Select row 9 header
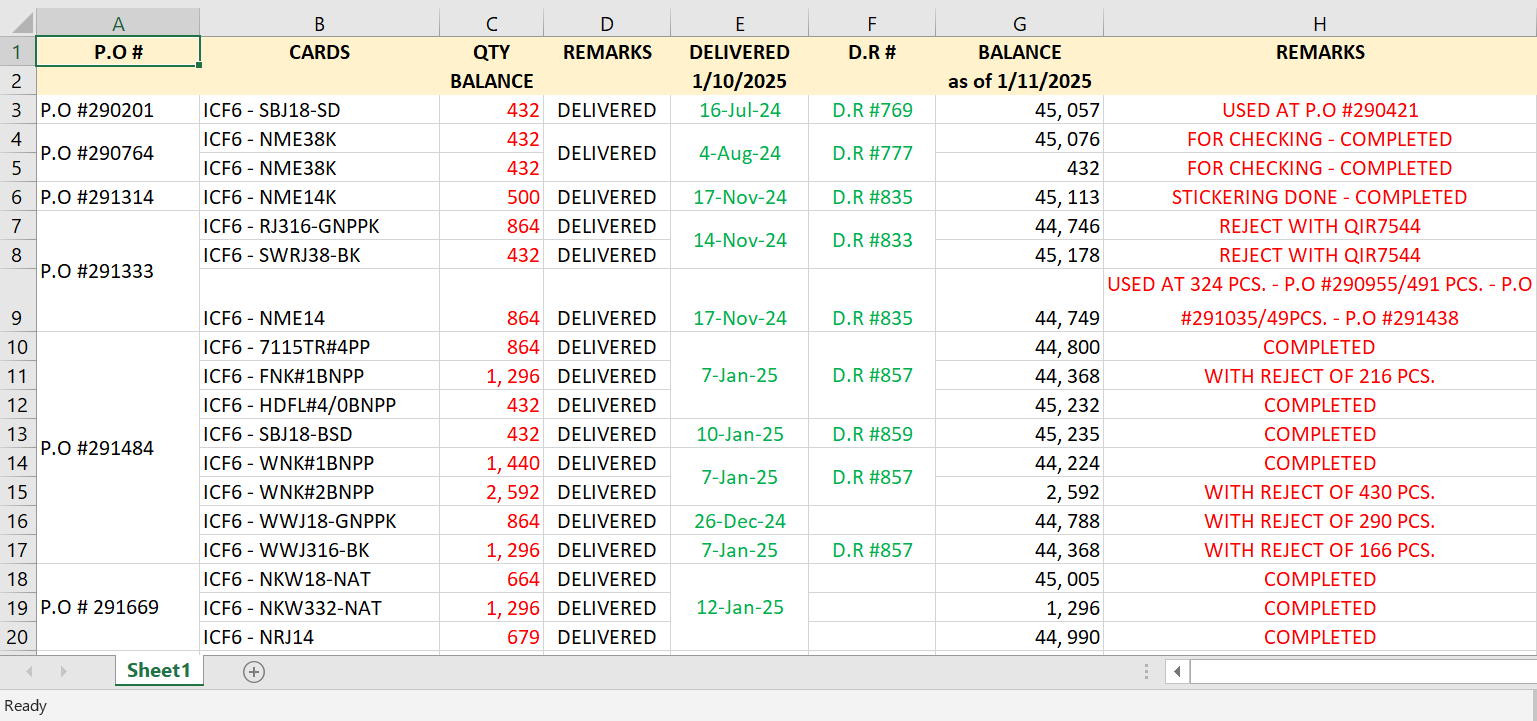Image resolution: width=1537 pixels, height=721 pixels. [x=18, y=300]
